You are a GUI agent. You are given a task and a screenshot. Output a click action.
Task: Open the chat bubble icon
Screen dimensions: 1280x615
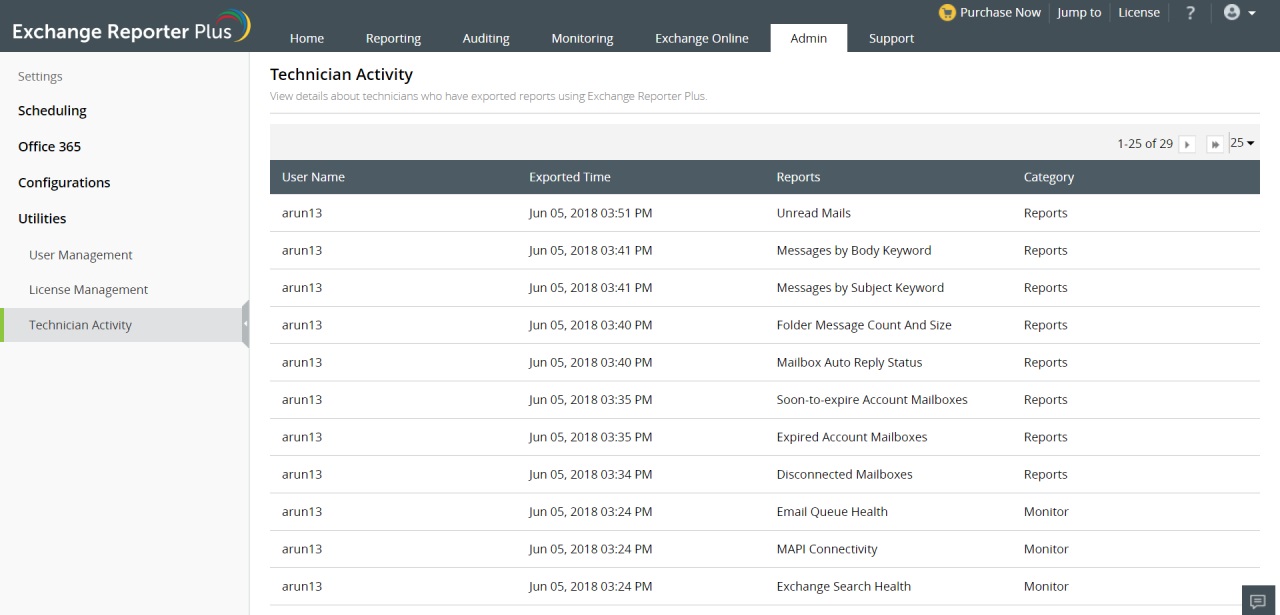point(1258,600)
